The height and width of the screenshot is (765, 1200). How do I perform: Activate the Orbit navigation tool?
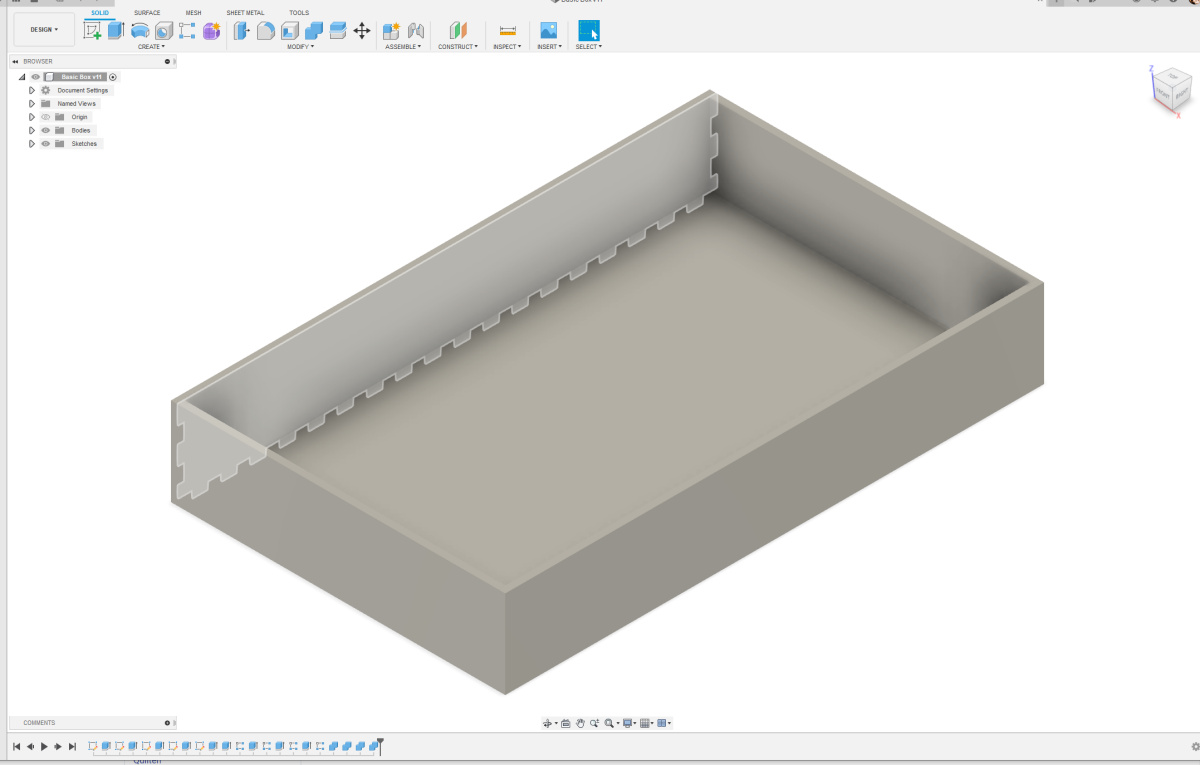tap(548, 723)
